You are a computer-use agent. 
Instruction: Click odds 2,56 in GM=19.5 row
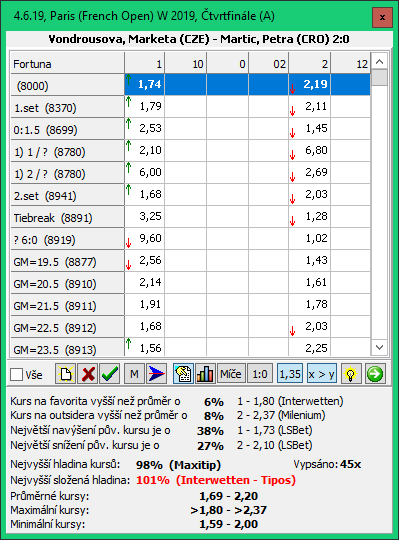tap(145, 261)
